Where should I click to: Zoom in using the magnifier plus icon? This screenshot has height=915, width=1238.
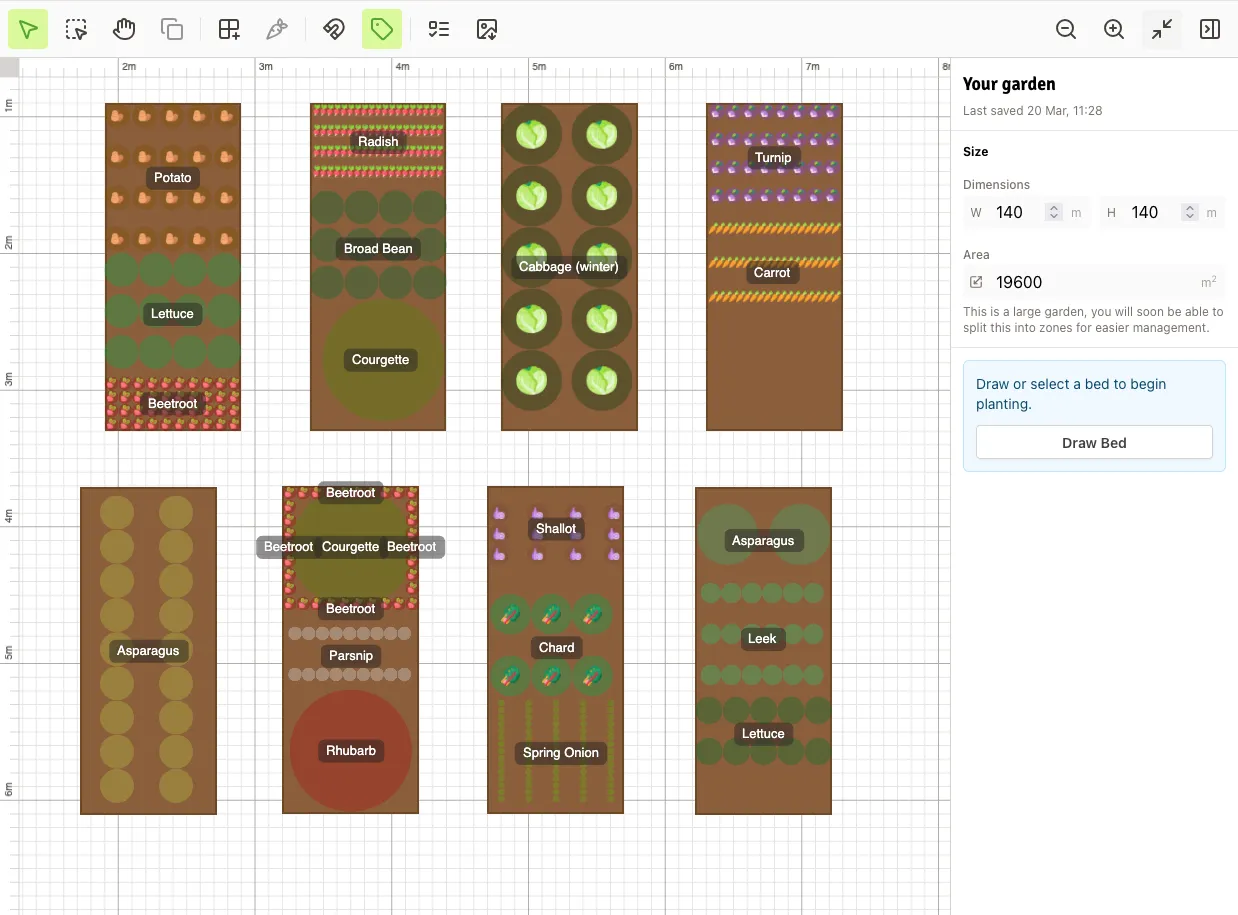pos(1113,29)
